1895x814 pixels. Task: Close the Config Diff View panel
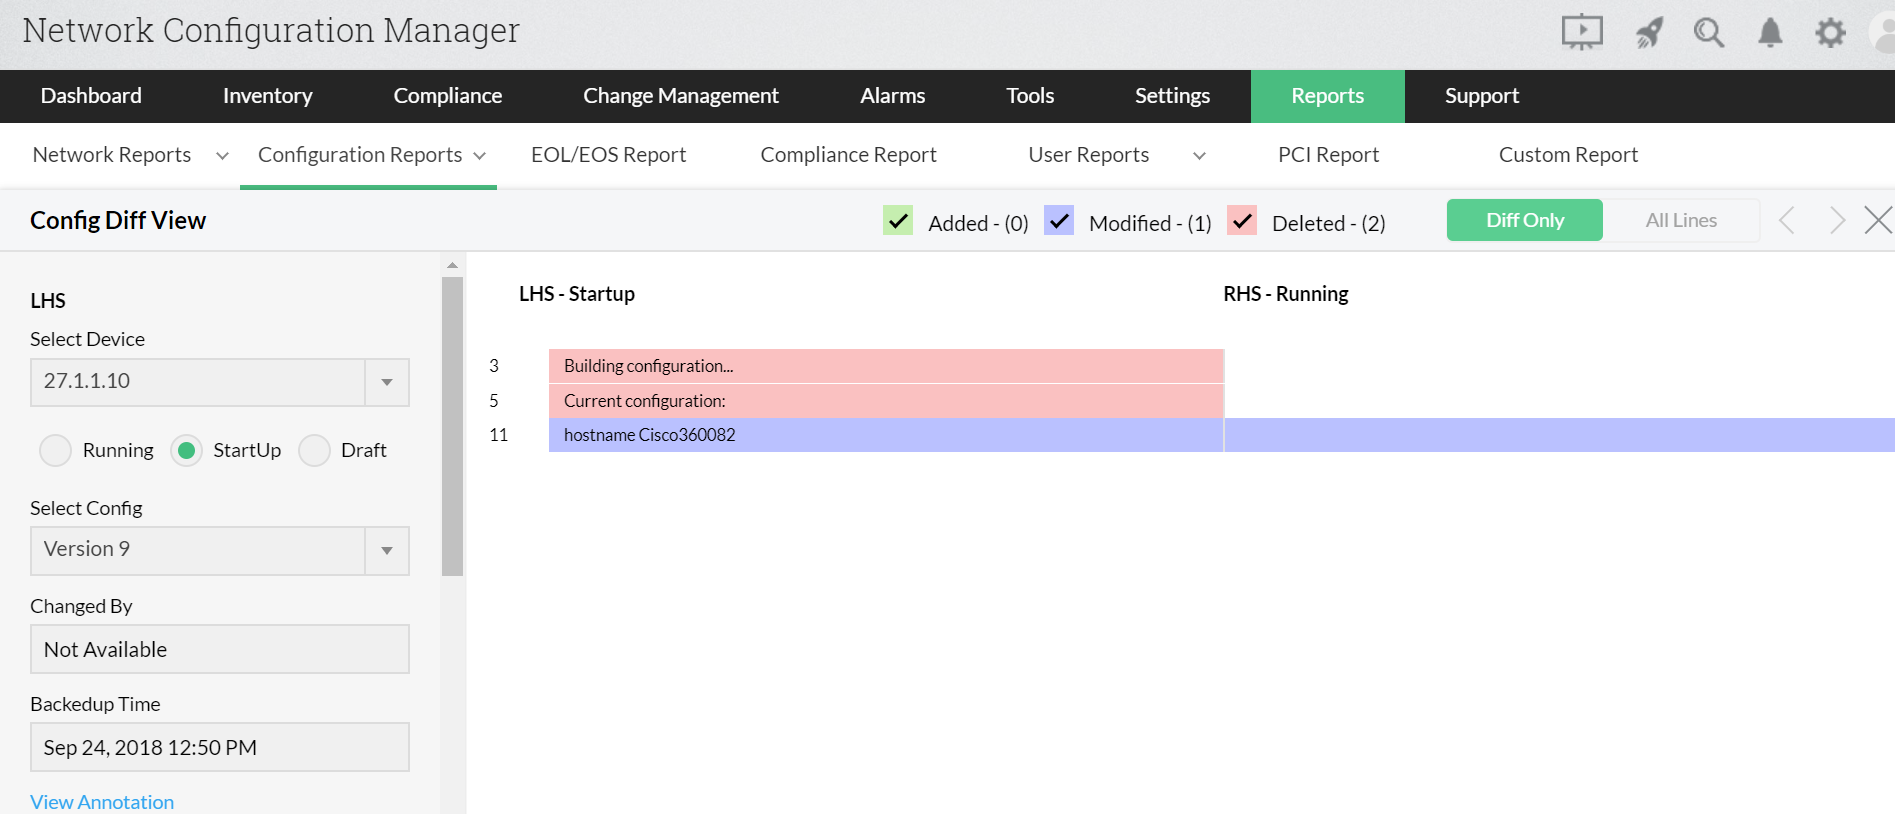(x=1878, y=220)
